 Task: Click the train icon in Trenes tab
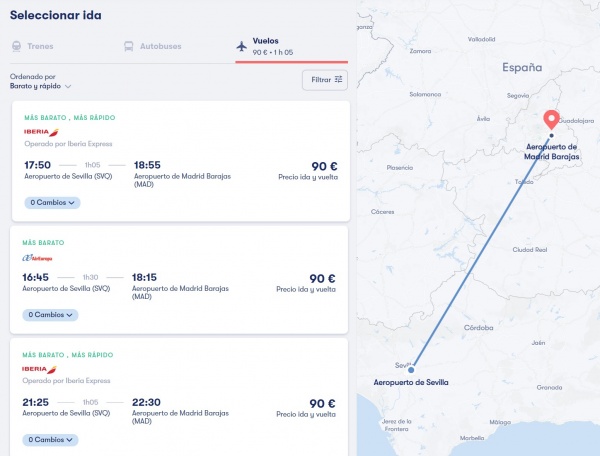16,46
